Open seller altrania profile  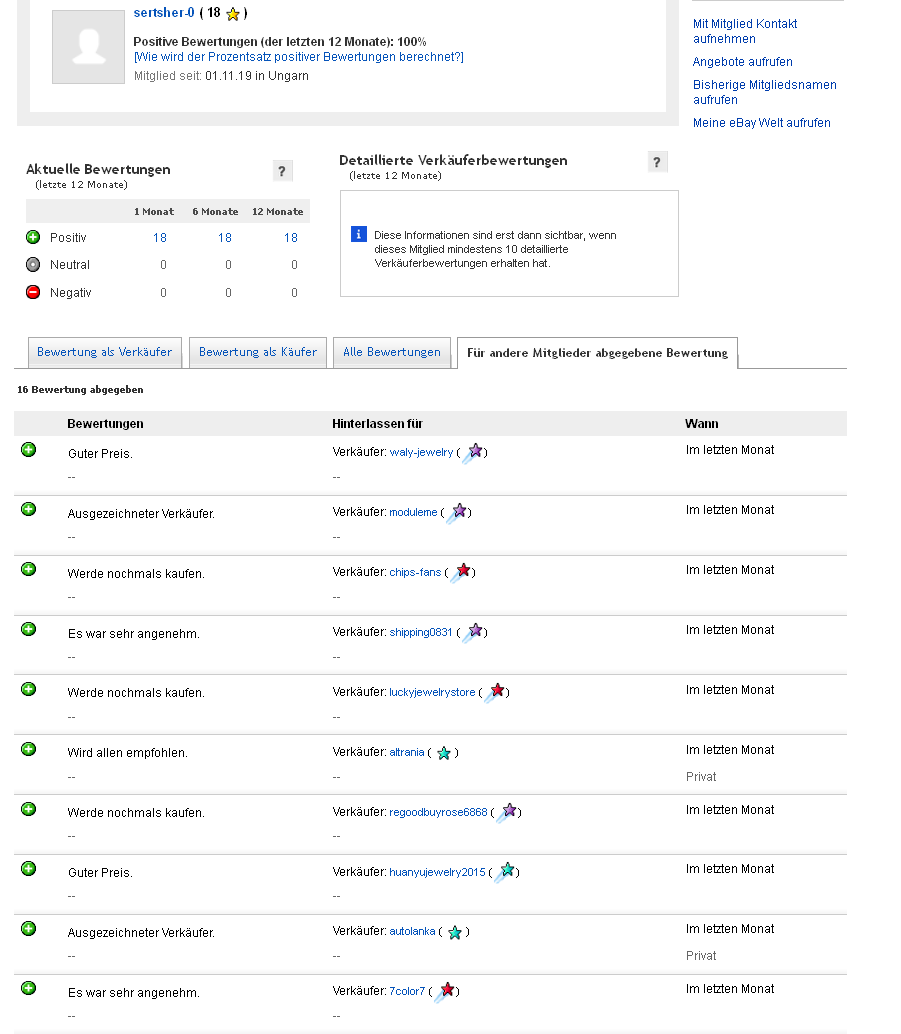coord(406,752)
